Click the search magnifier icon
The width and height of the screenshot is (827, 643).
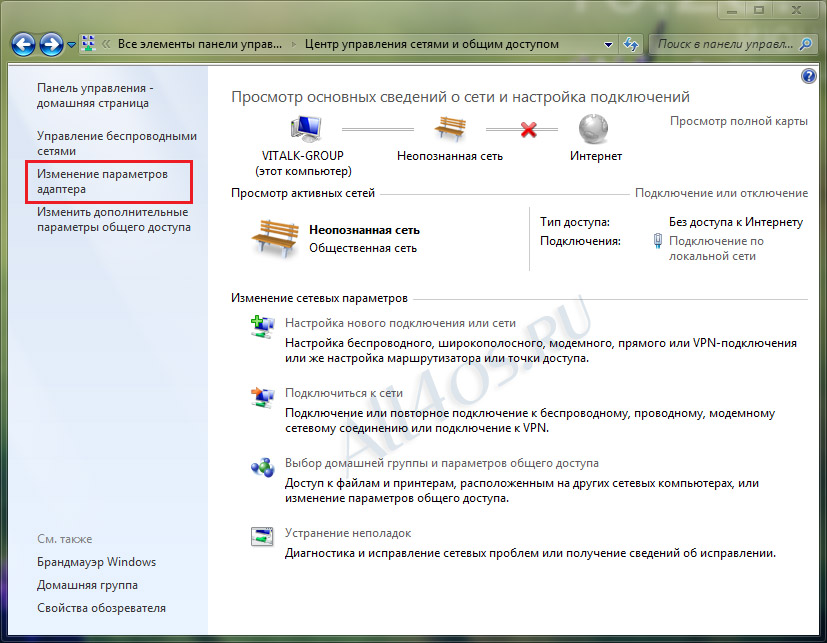tap(805, 44)
